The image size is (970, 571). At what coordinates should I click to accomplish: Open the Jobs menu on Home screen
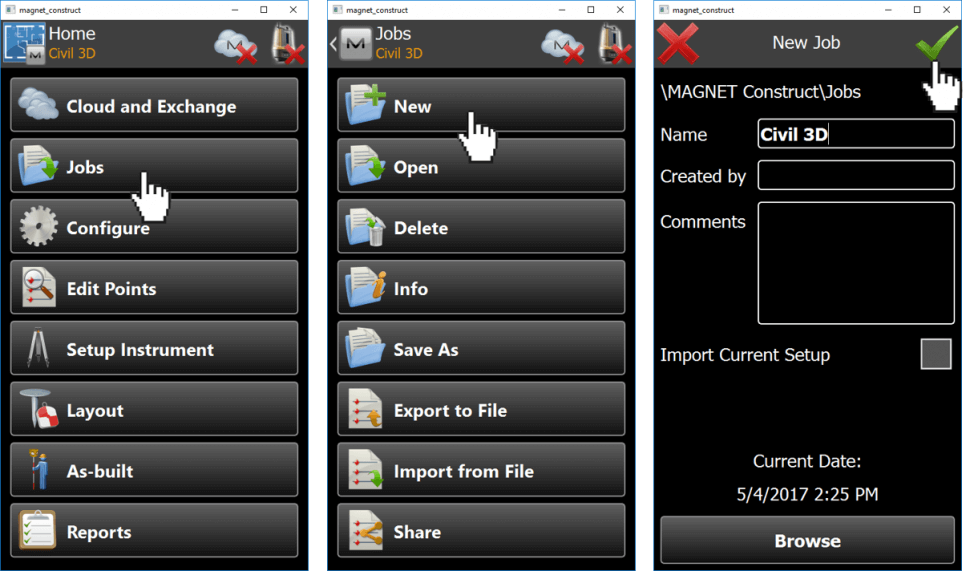[154, 166]
